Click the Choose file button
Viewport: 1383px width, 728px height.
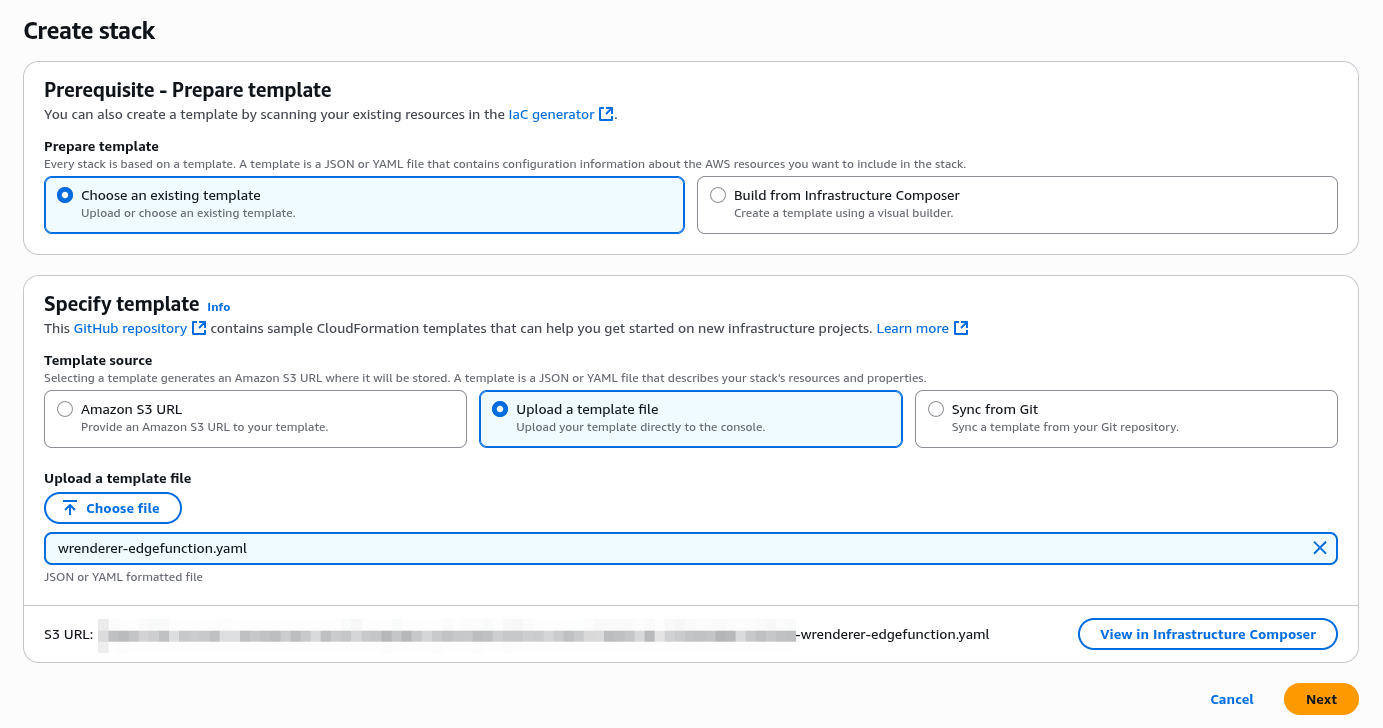coord(113,507)
